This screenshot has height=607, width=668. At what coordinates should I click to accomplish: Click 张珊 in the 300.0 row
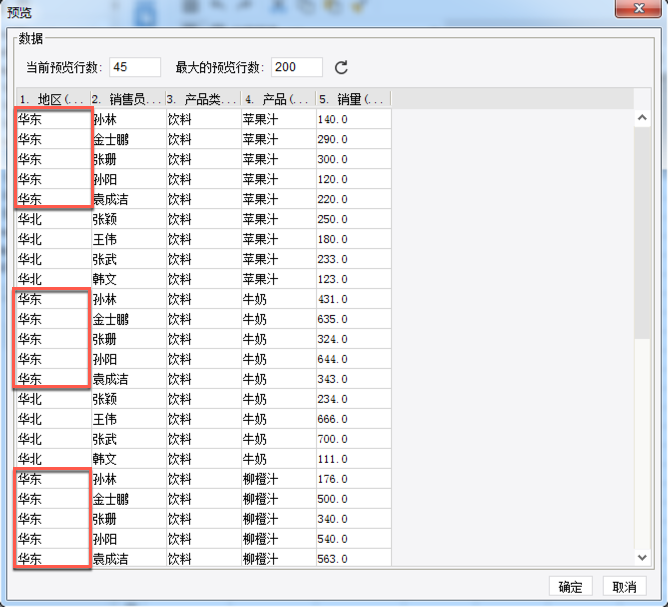(105, 159)
